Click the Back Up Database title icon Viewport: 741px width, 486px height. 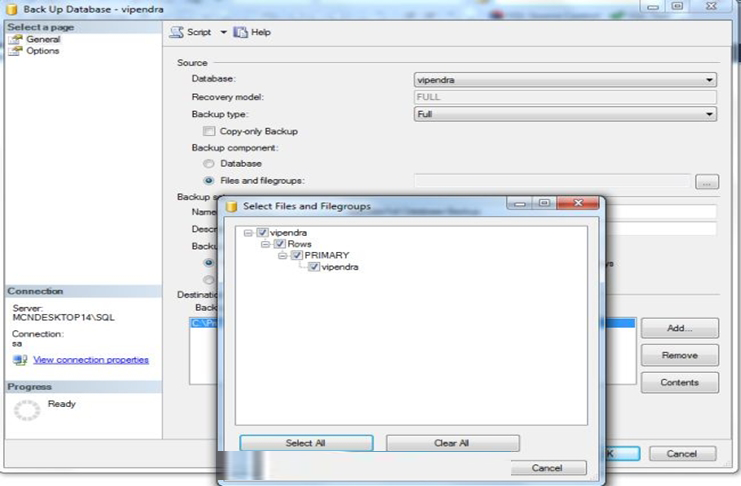click(x=12, y=8)
